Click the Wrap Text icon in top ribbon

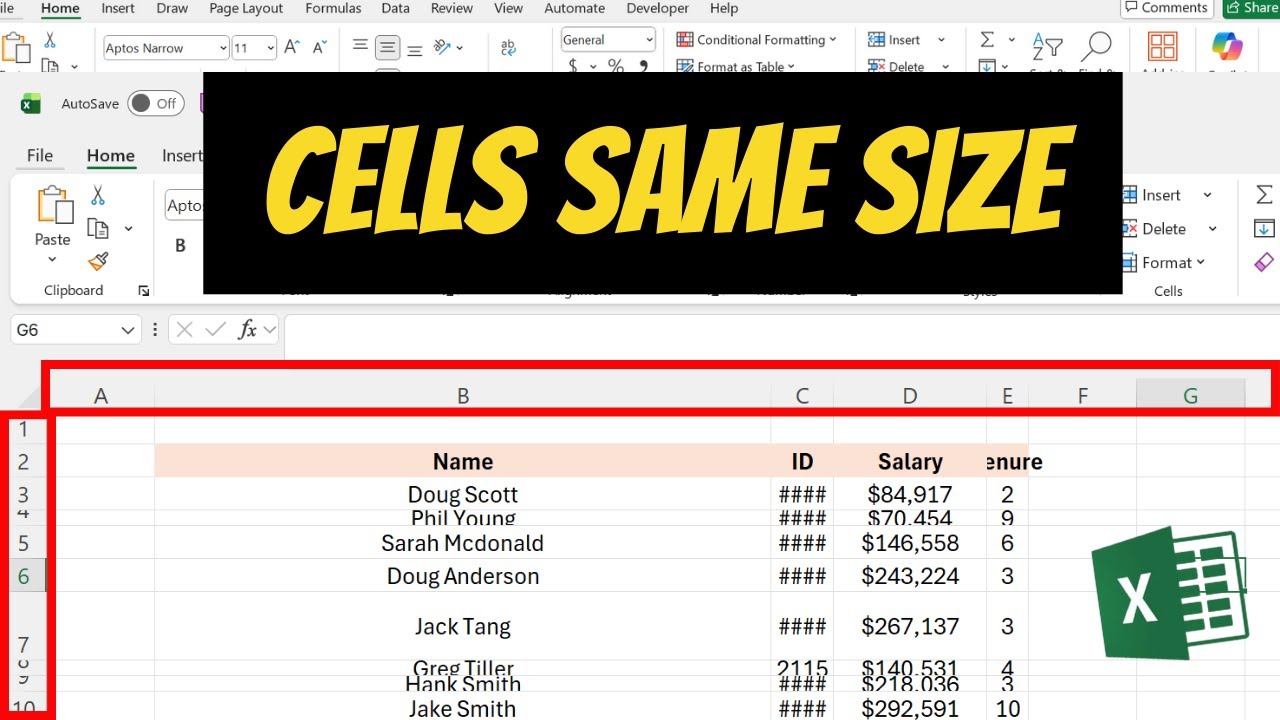[508, 47]
